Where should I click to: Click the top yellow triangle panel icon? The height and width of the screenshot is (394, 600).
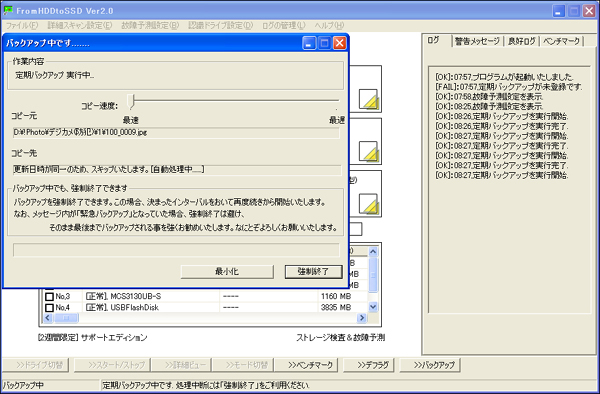[x=368, y=99]
